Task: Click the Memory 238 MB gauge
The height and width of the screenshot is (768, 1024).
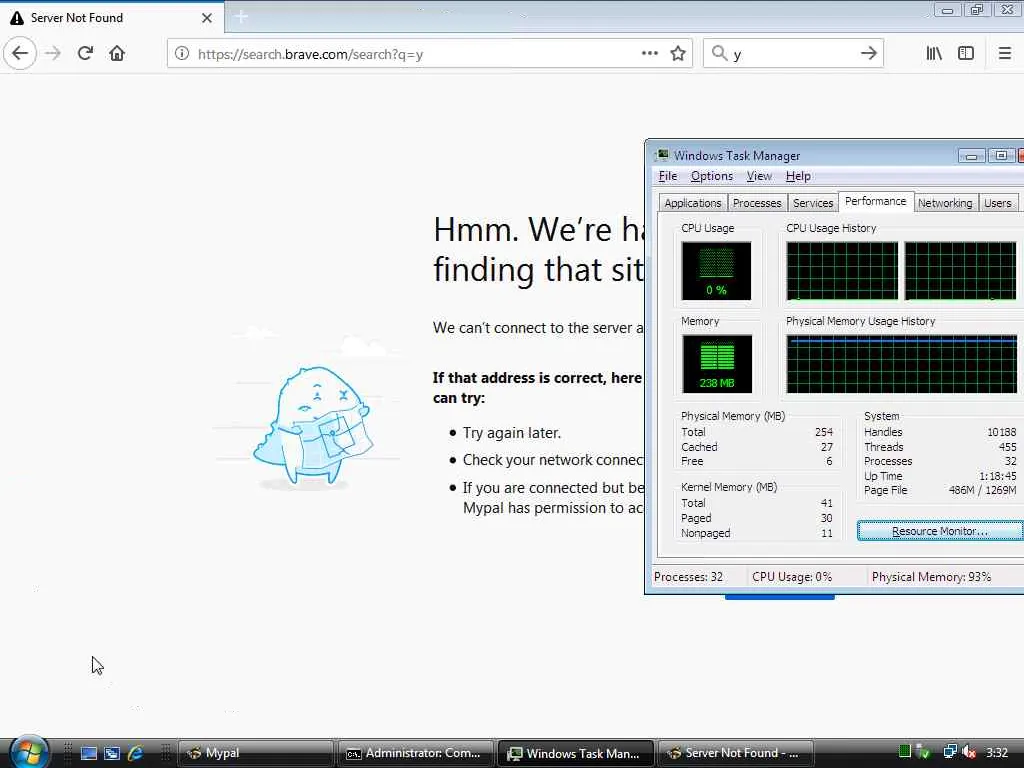Action: point(717,364)
